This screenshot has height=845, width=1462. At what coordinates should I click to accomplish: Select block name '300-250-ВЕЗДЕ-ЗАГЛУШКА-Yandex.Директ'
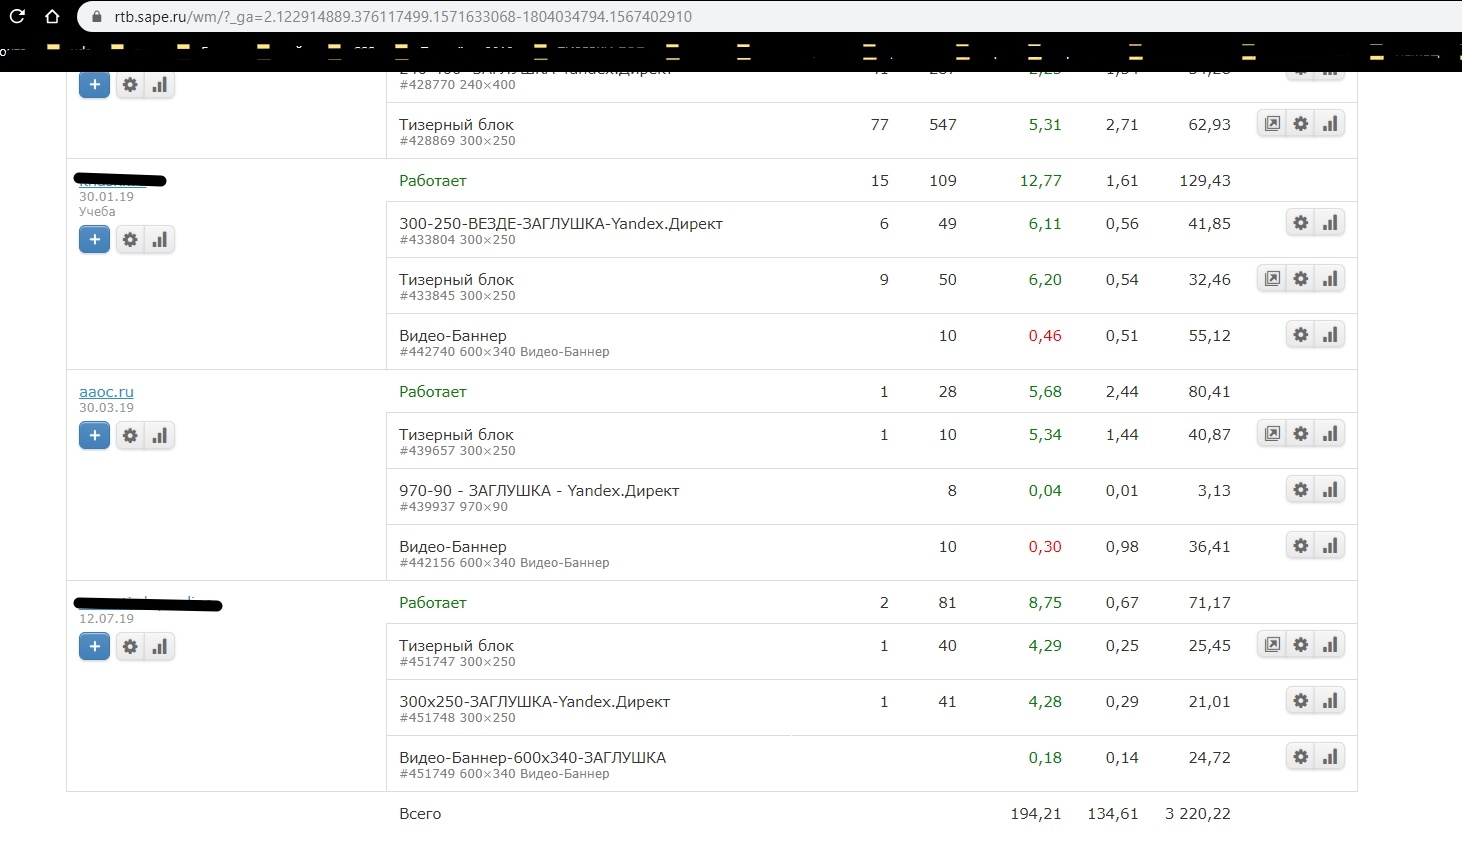tap(561, 224)
